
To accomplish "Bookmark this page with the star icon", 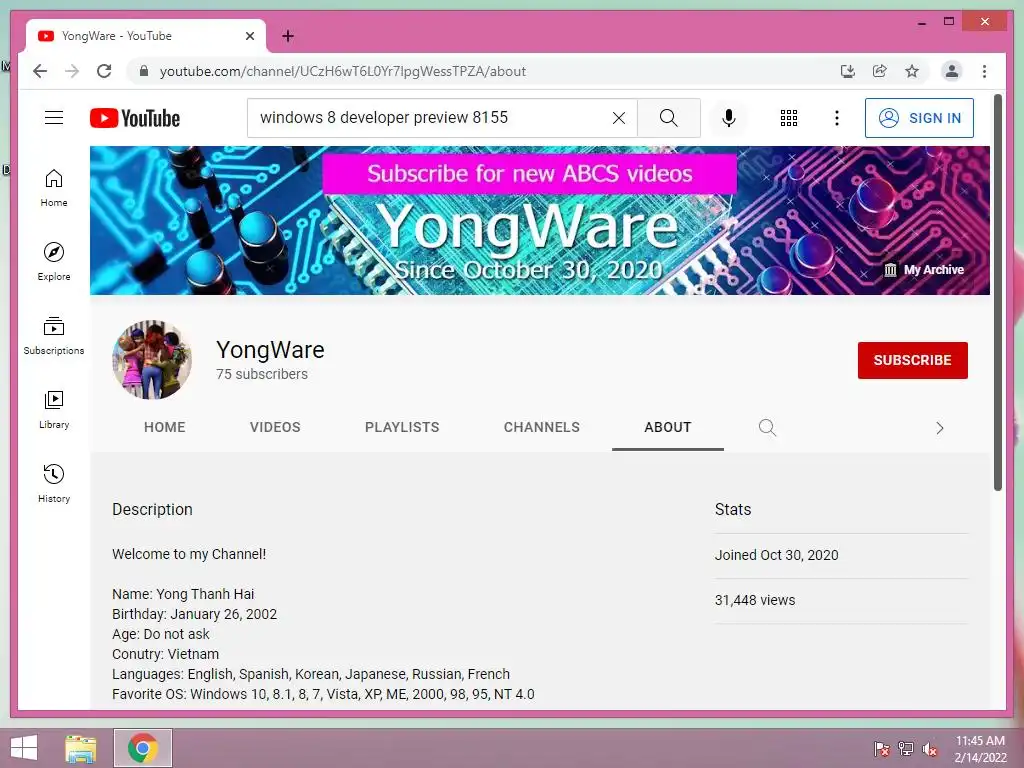I will (912, 71).
